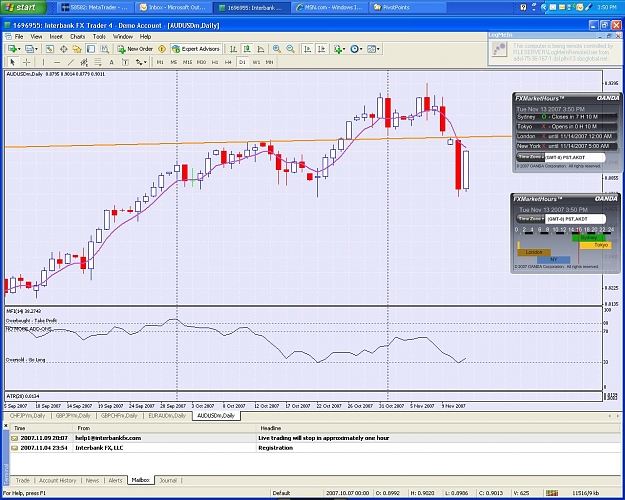The height and width of the screenshot is (500, 625).
Task: Open Time Zone dropdown in upper FXMarketHours widget
Action: [531, 157]
